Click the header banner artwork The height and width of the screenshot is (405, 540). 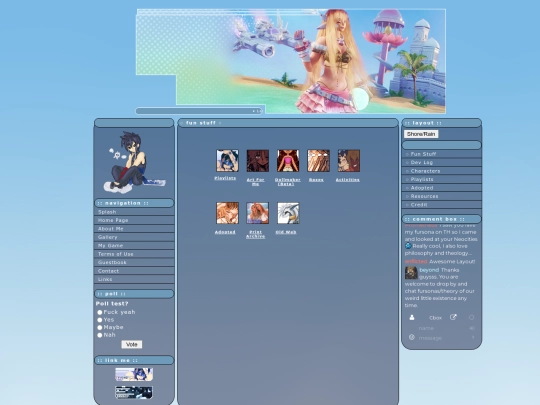click(291, 61)
